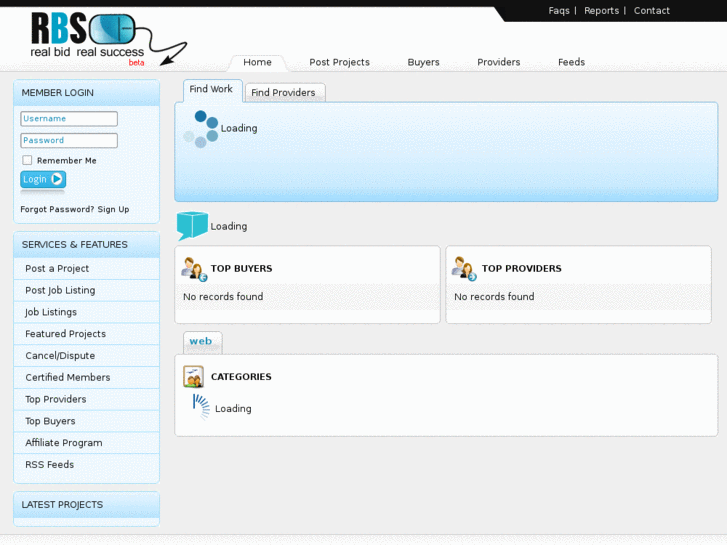The width and height of the screenshot is (727, 545).
Task: Switch to the Find Work tab
Action: point(212,90)
